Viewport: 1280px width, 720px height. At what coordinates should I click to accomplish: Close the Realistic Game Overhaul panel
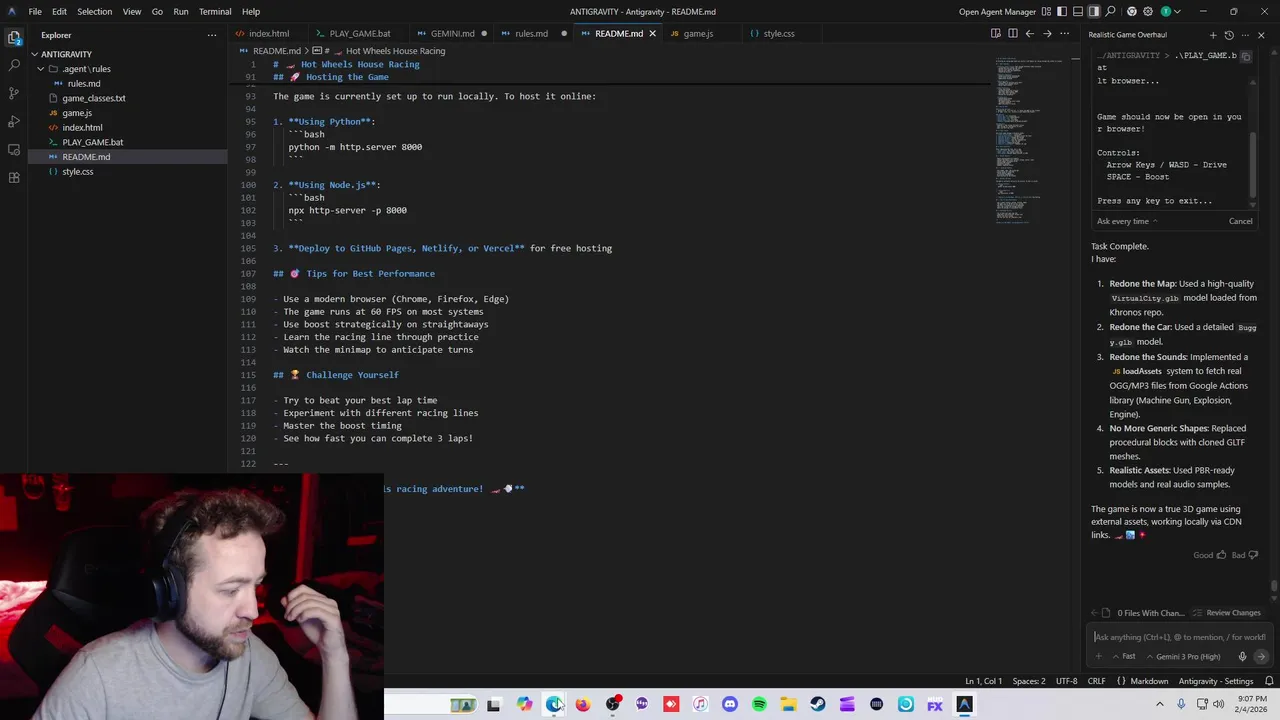pos(1261,35)
